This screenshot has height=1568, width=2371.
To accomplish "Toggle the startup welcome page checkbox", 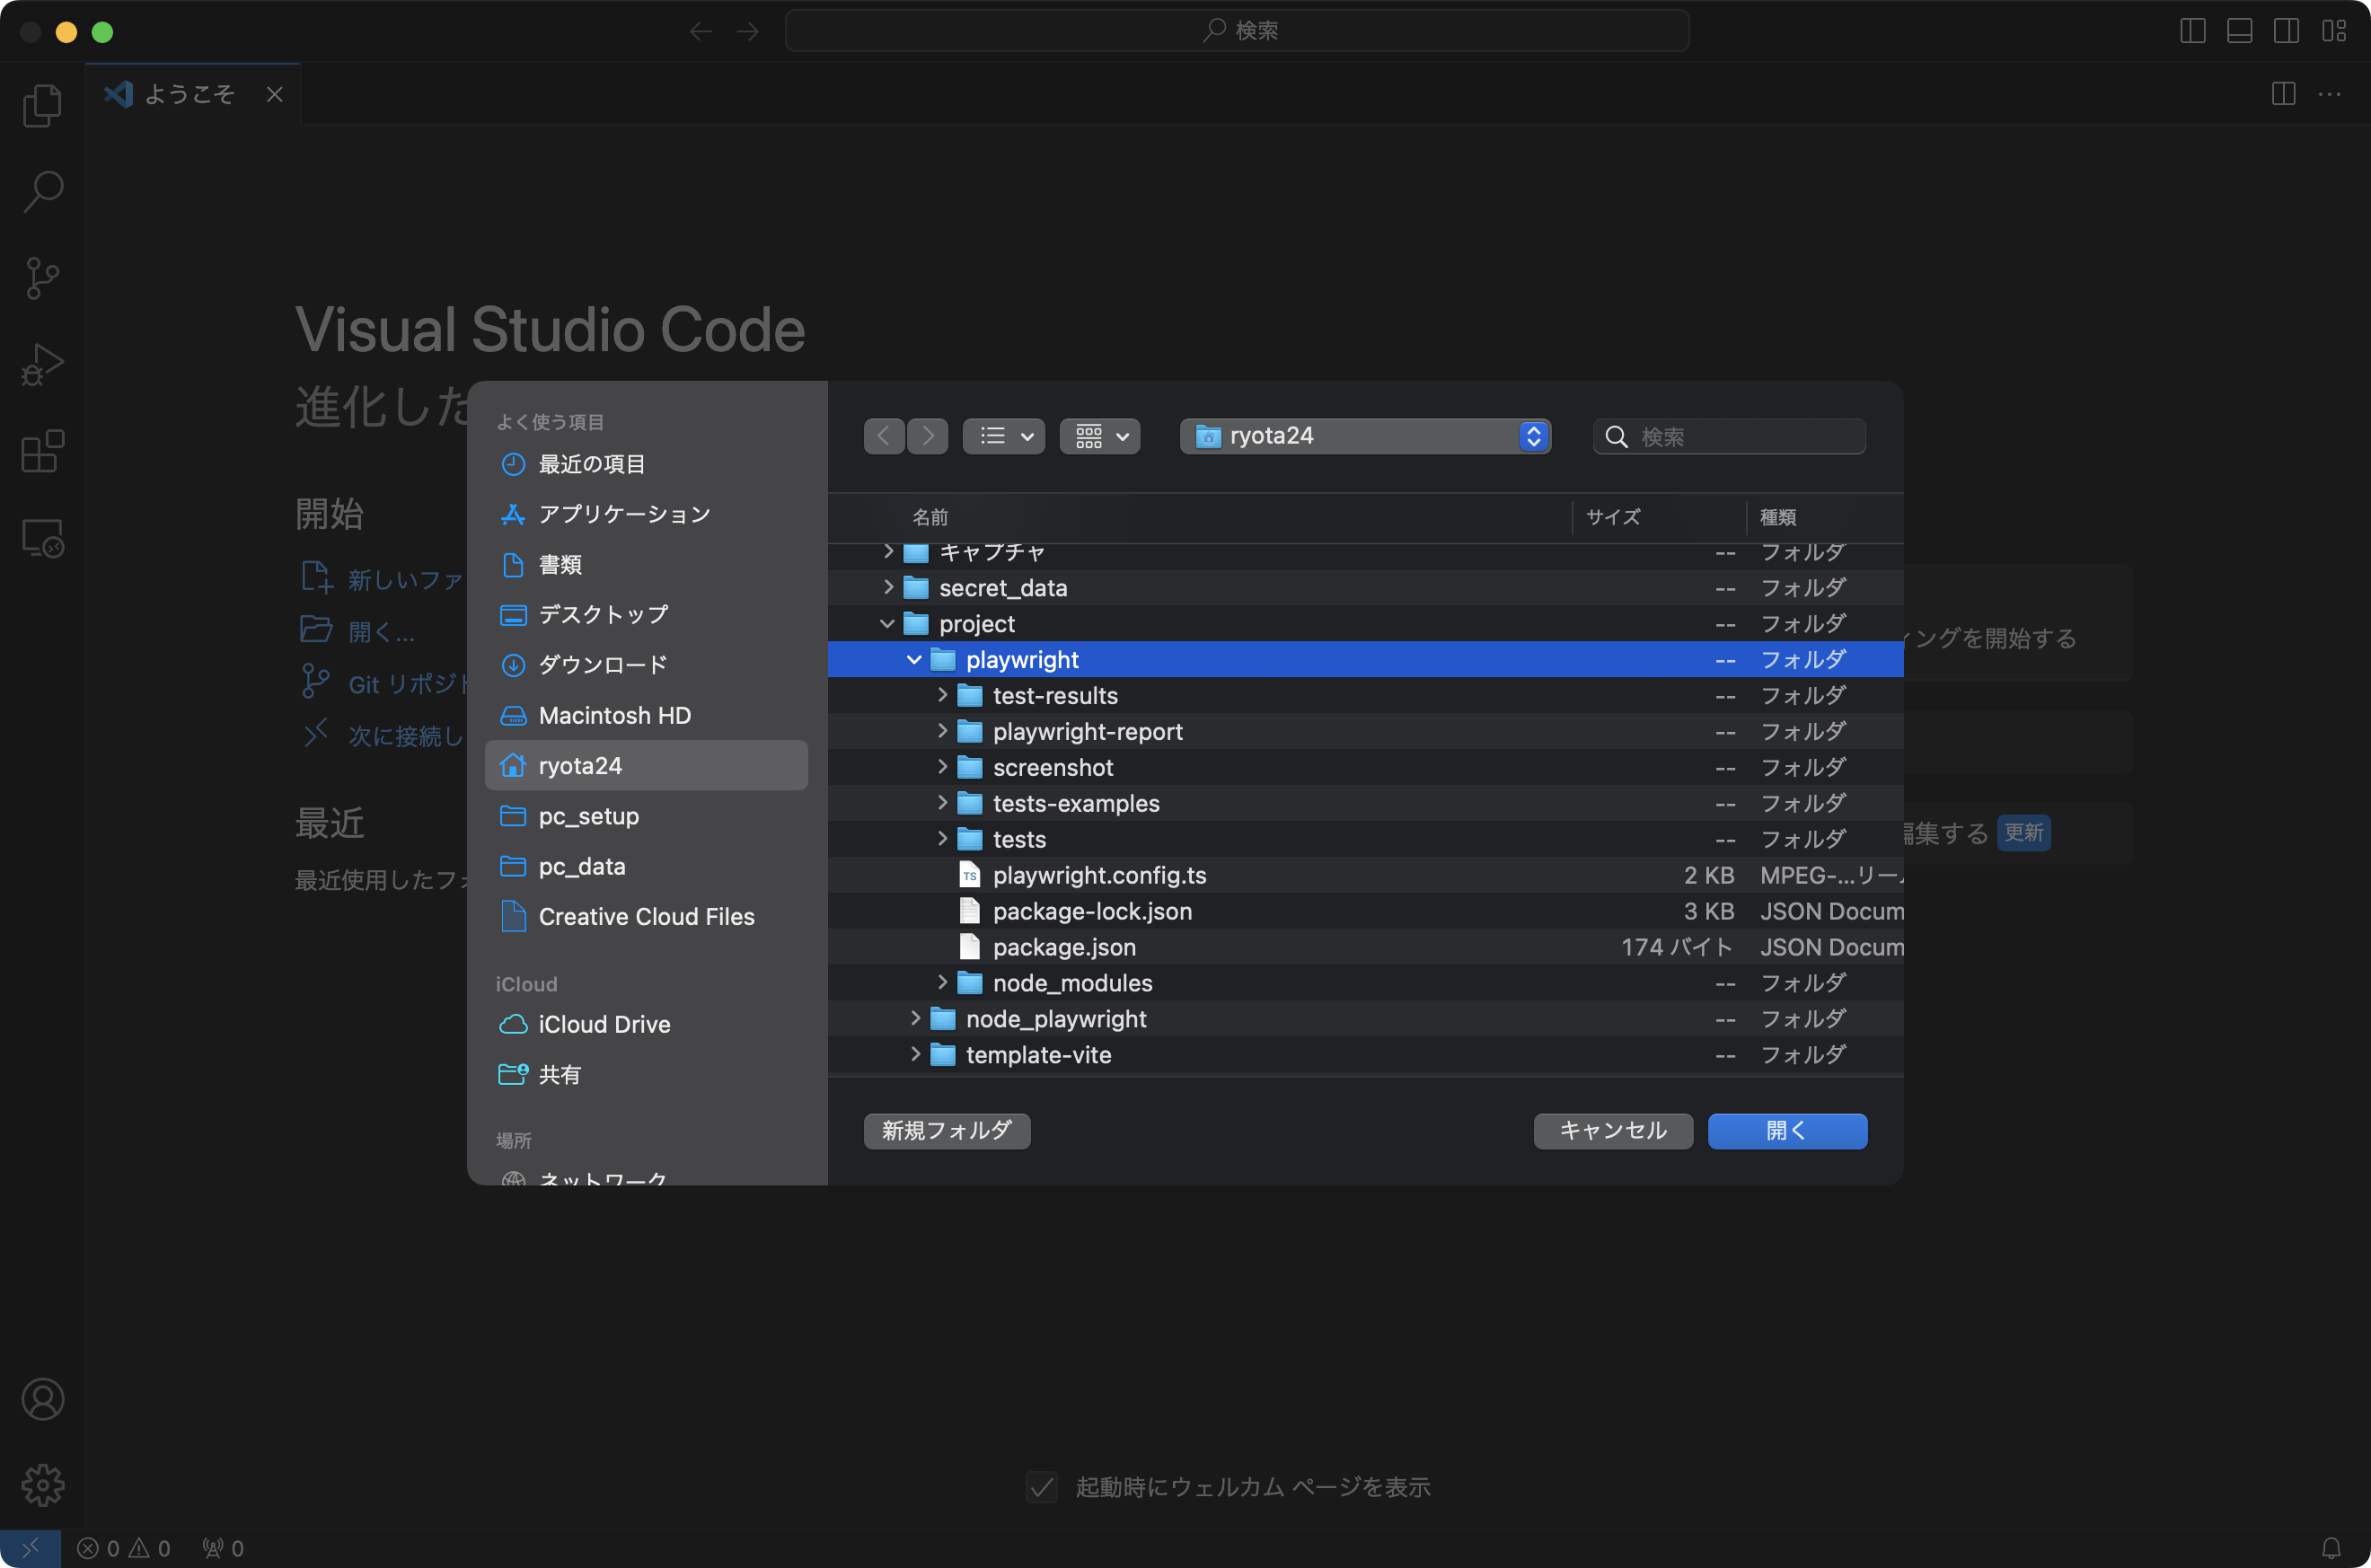I will 1041,1487.
